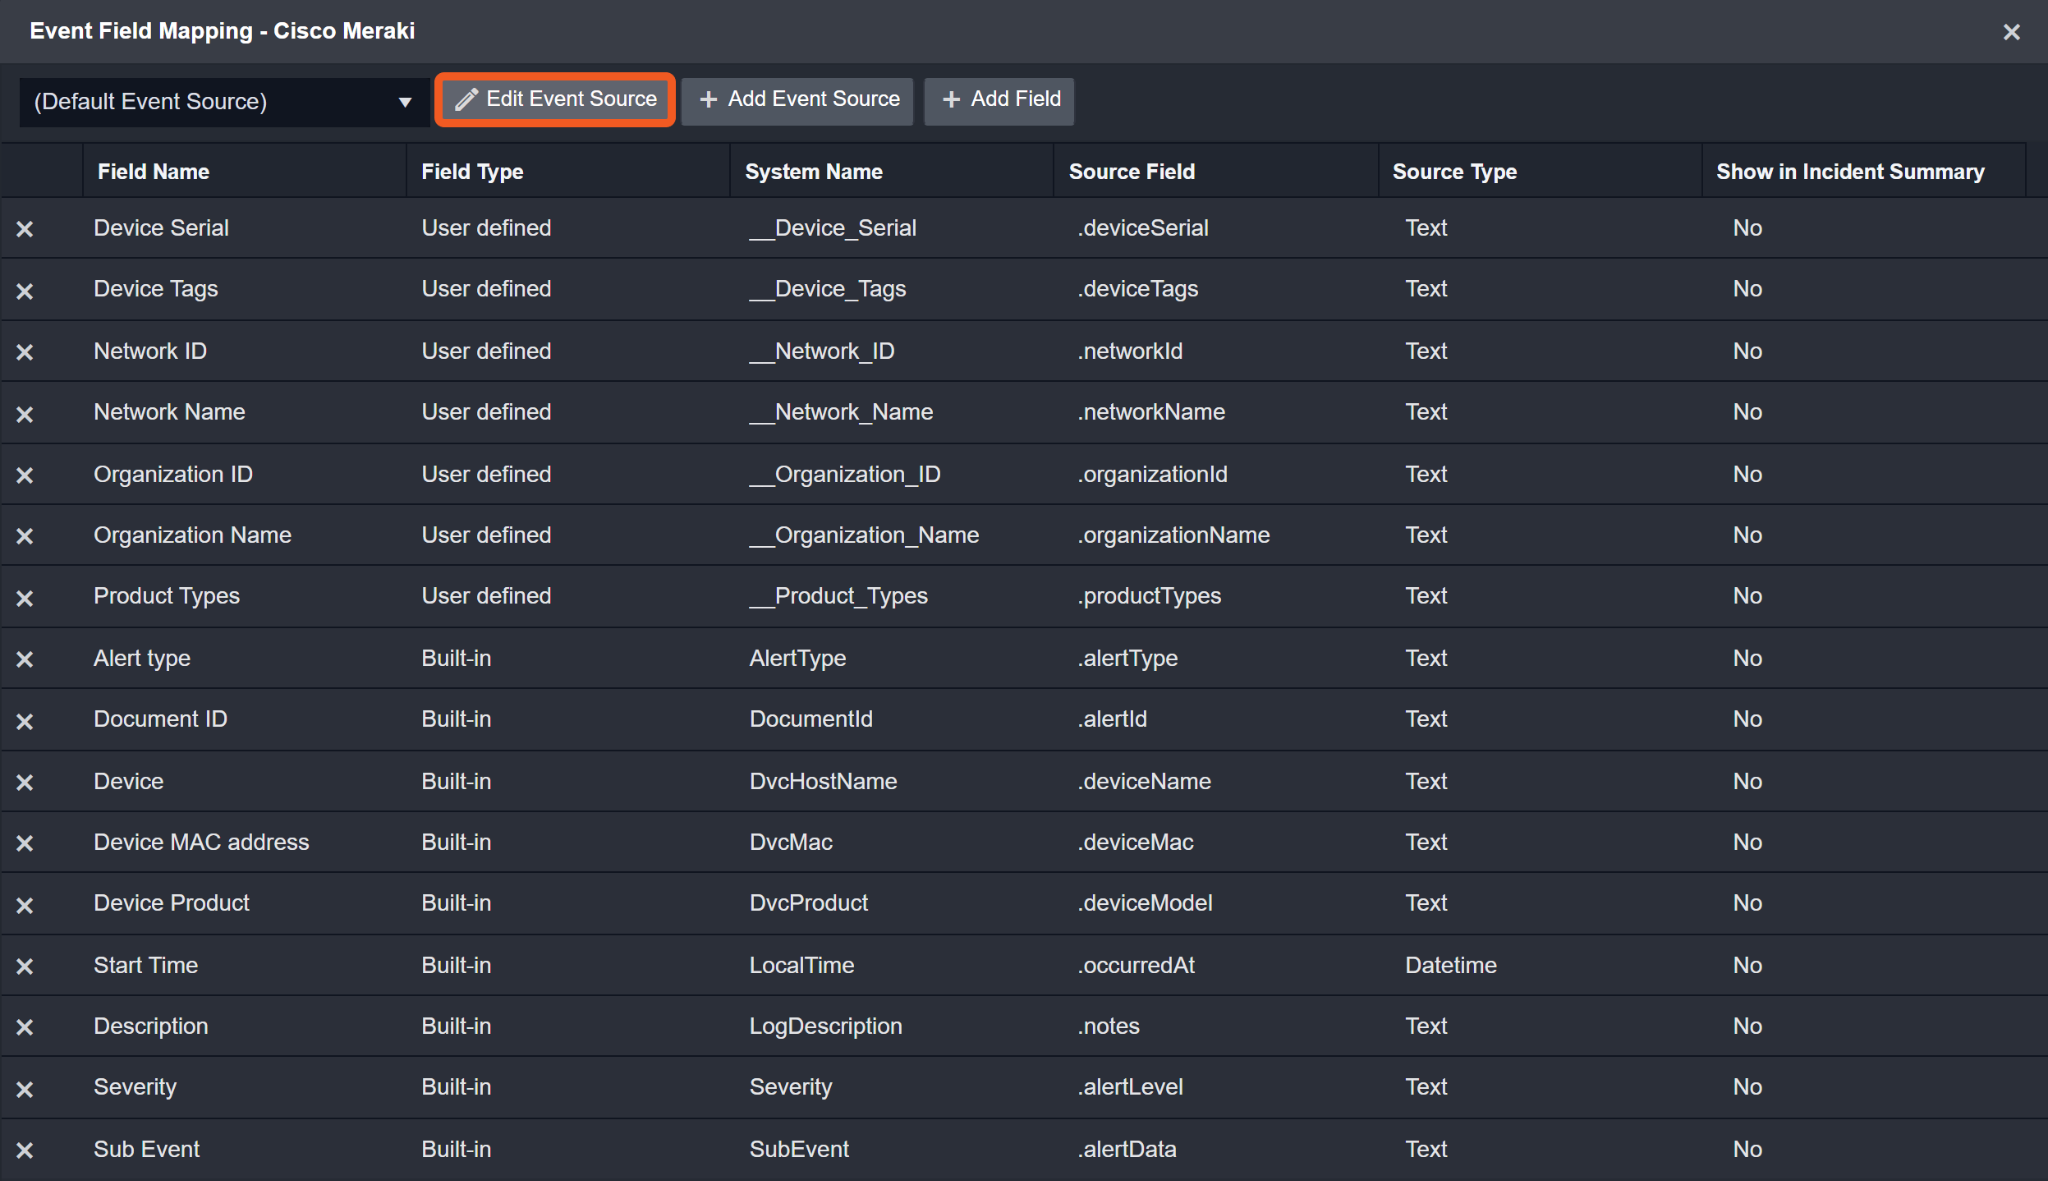
Task: Remove the Device Tags field mapping
Action: pos(25,291)
